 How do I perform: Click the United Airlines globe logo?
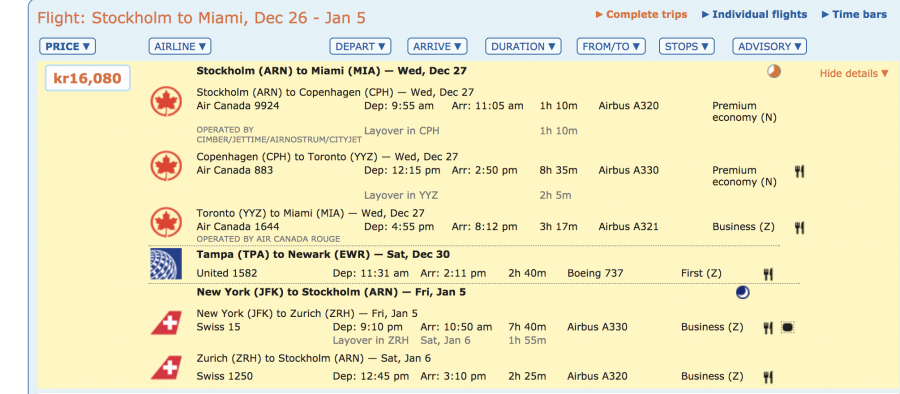coord(166,264)
